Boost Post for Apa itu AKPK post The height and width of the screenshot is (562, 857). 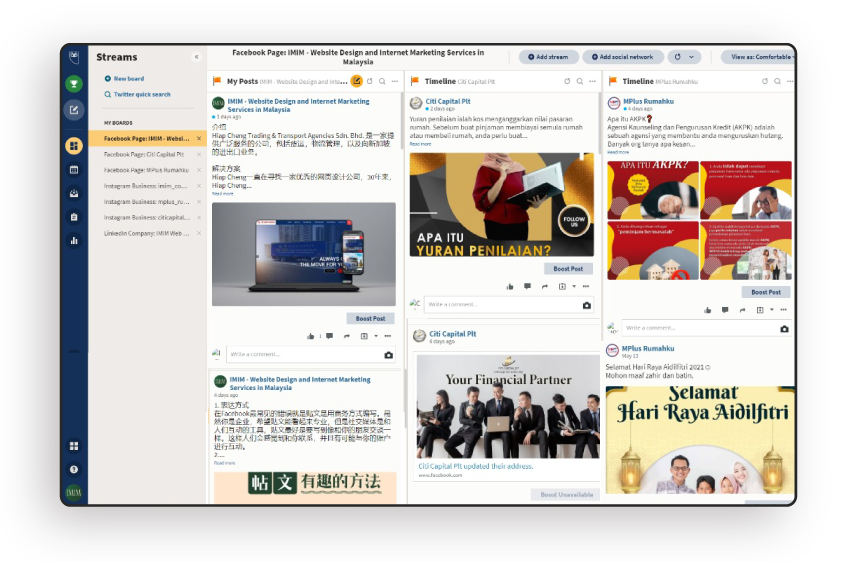pos(766,292)
